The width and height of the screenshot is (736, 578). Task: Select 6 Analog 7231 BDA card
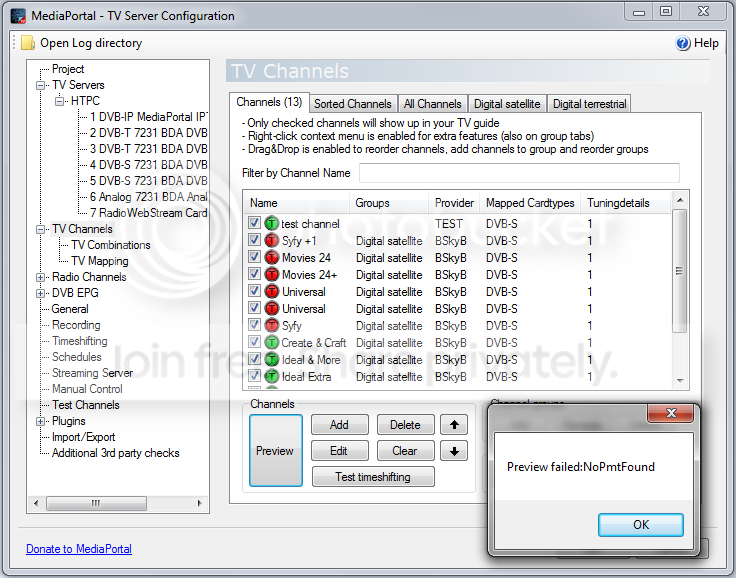[x=149, y=197]
